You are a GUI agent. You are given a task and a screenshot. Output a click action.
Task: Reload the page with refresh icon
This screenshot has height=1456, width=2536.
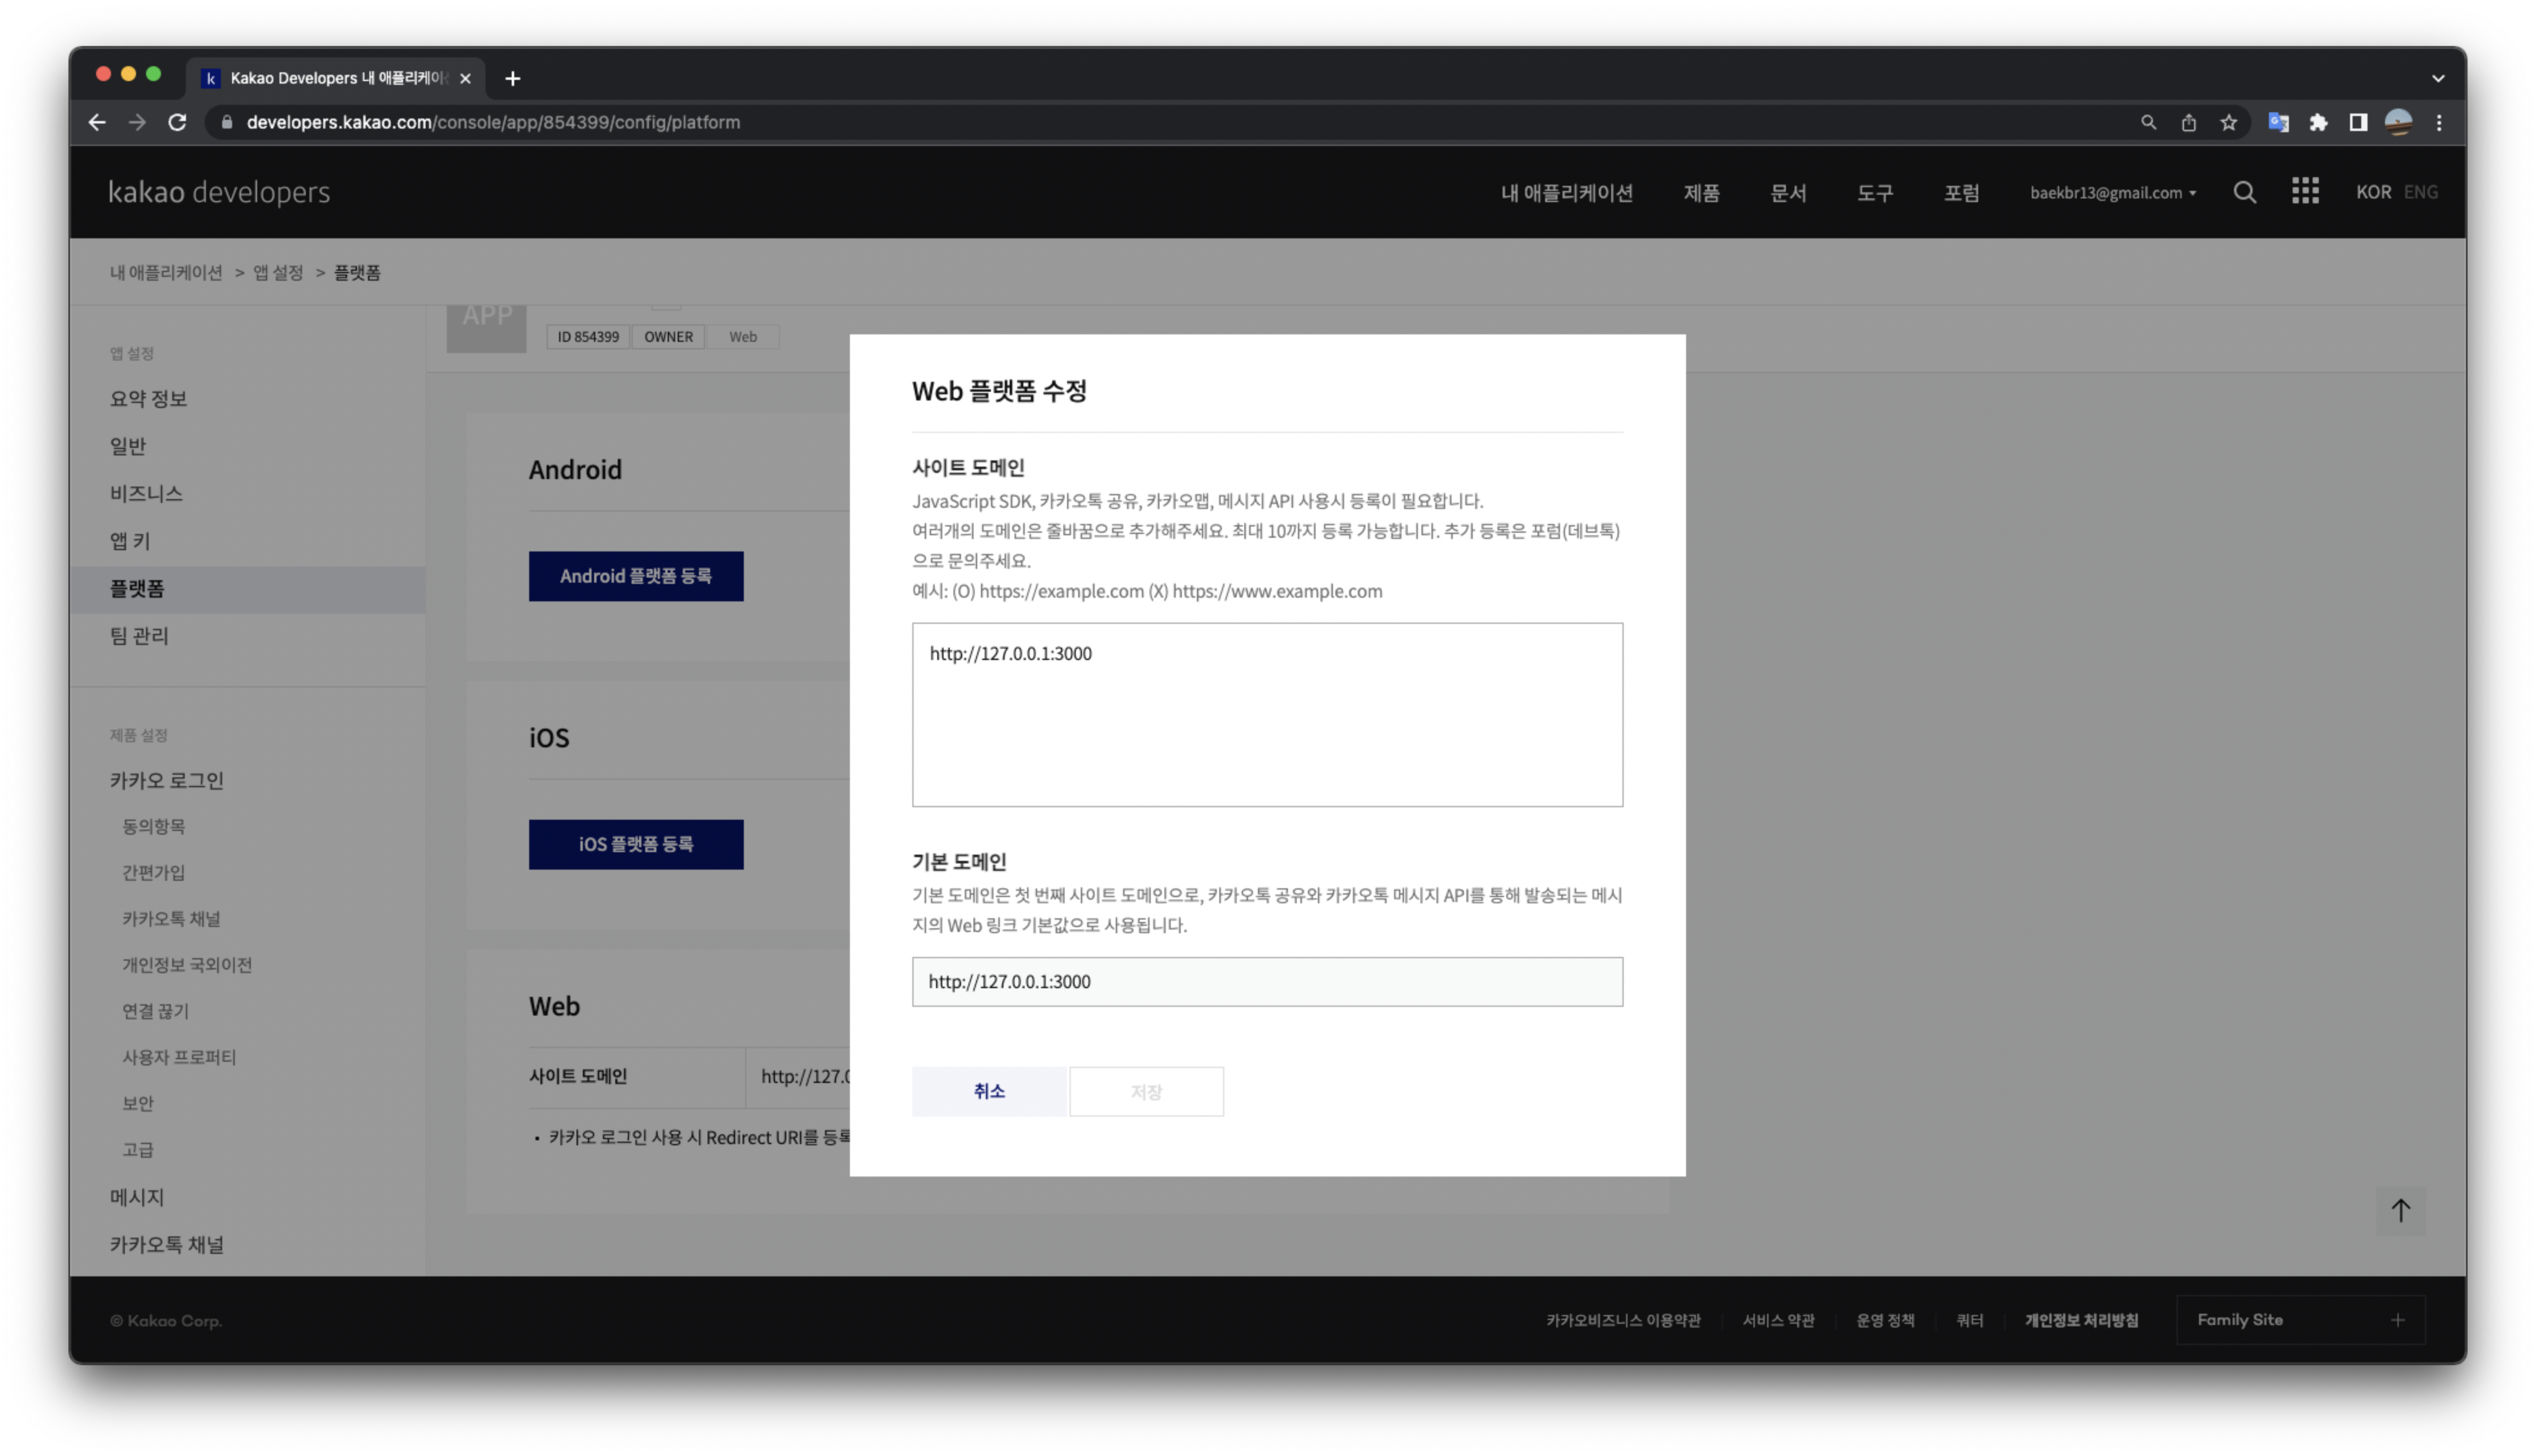pos(177,122)
